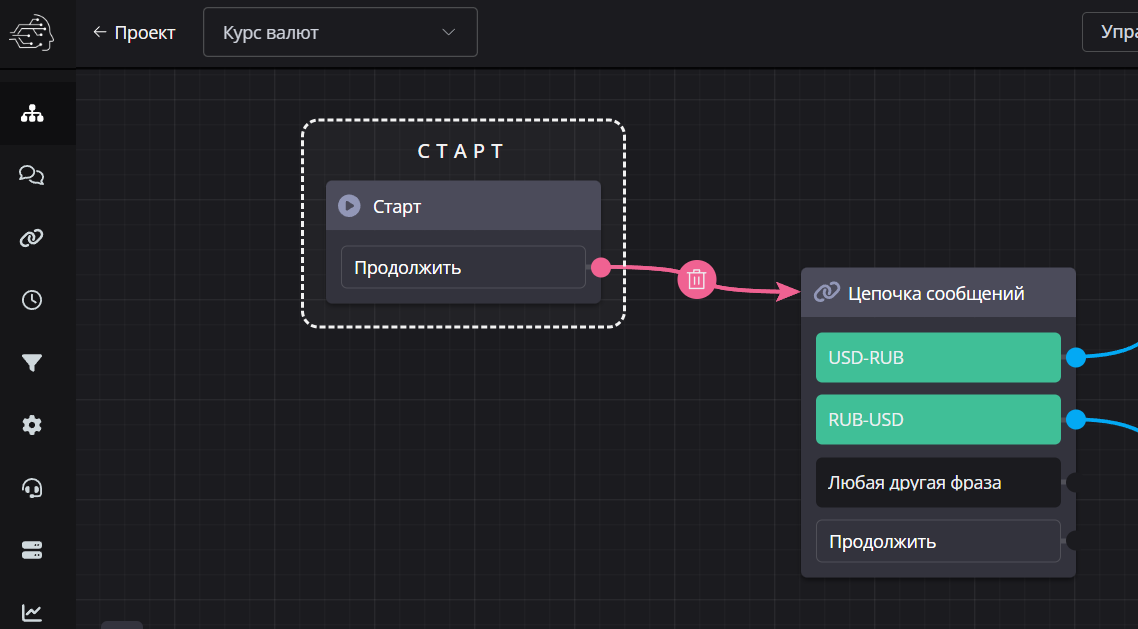
Task: Click Любая другая фраза option
Action: click(x=937, y=483)
